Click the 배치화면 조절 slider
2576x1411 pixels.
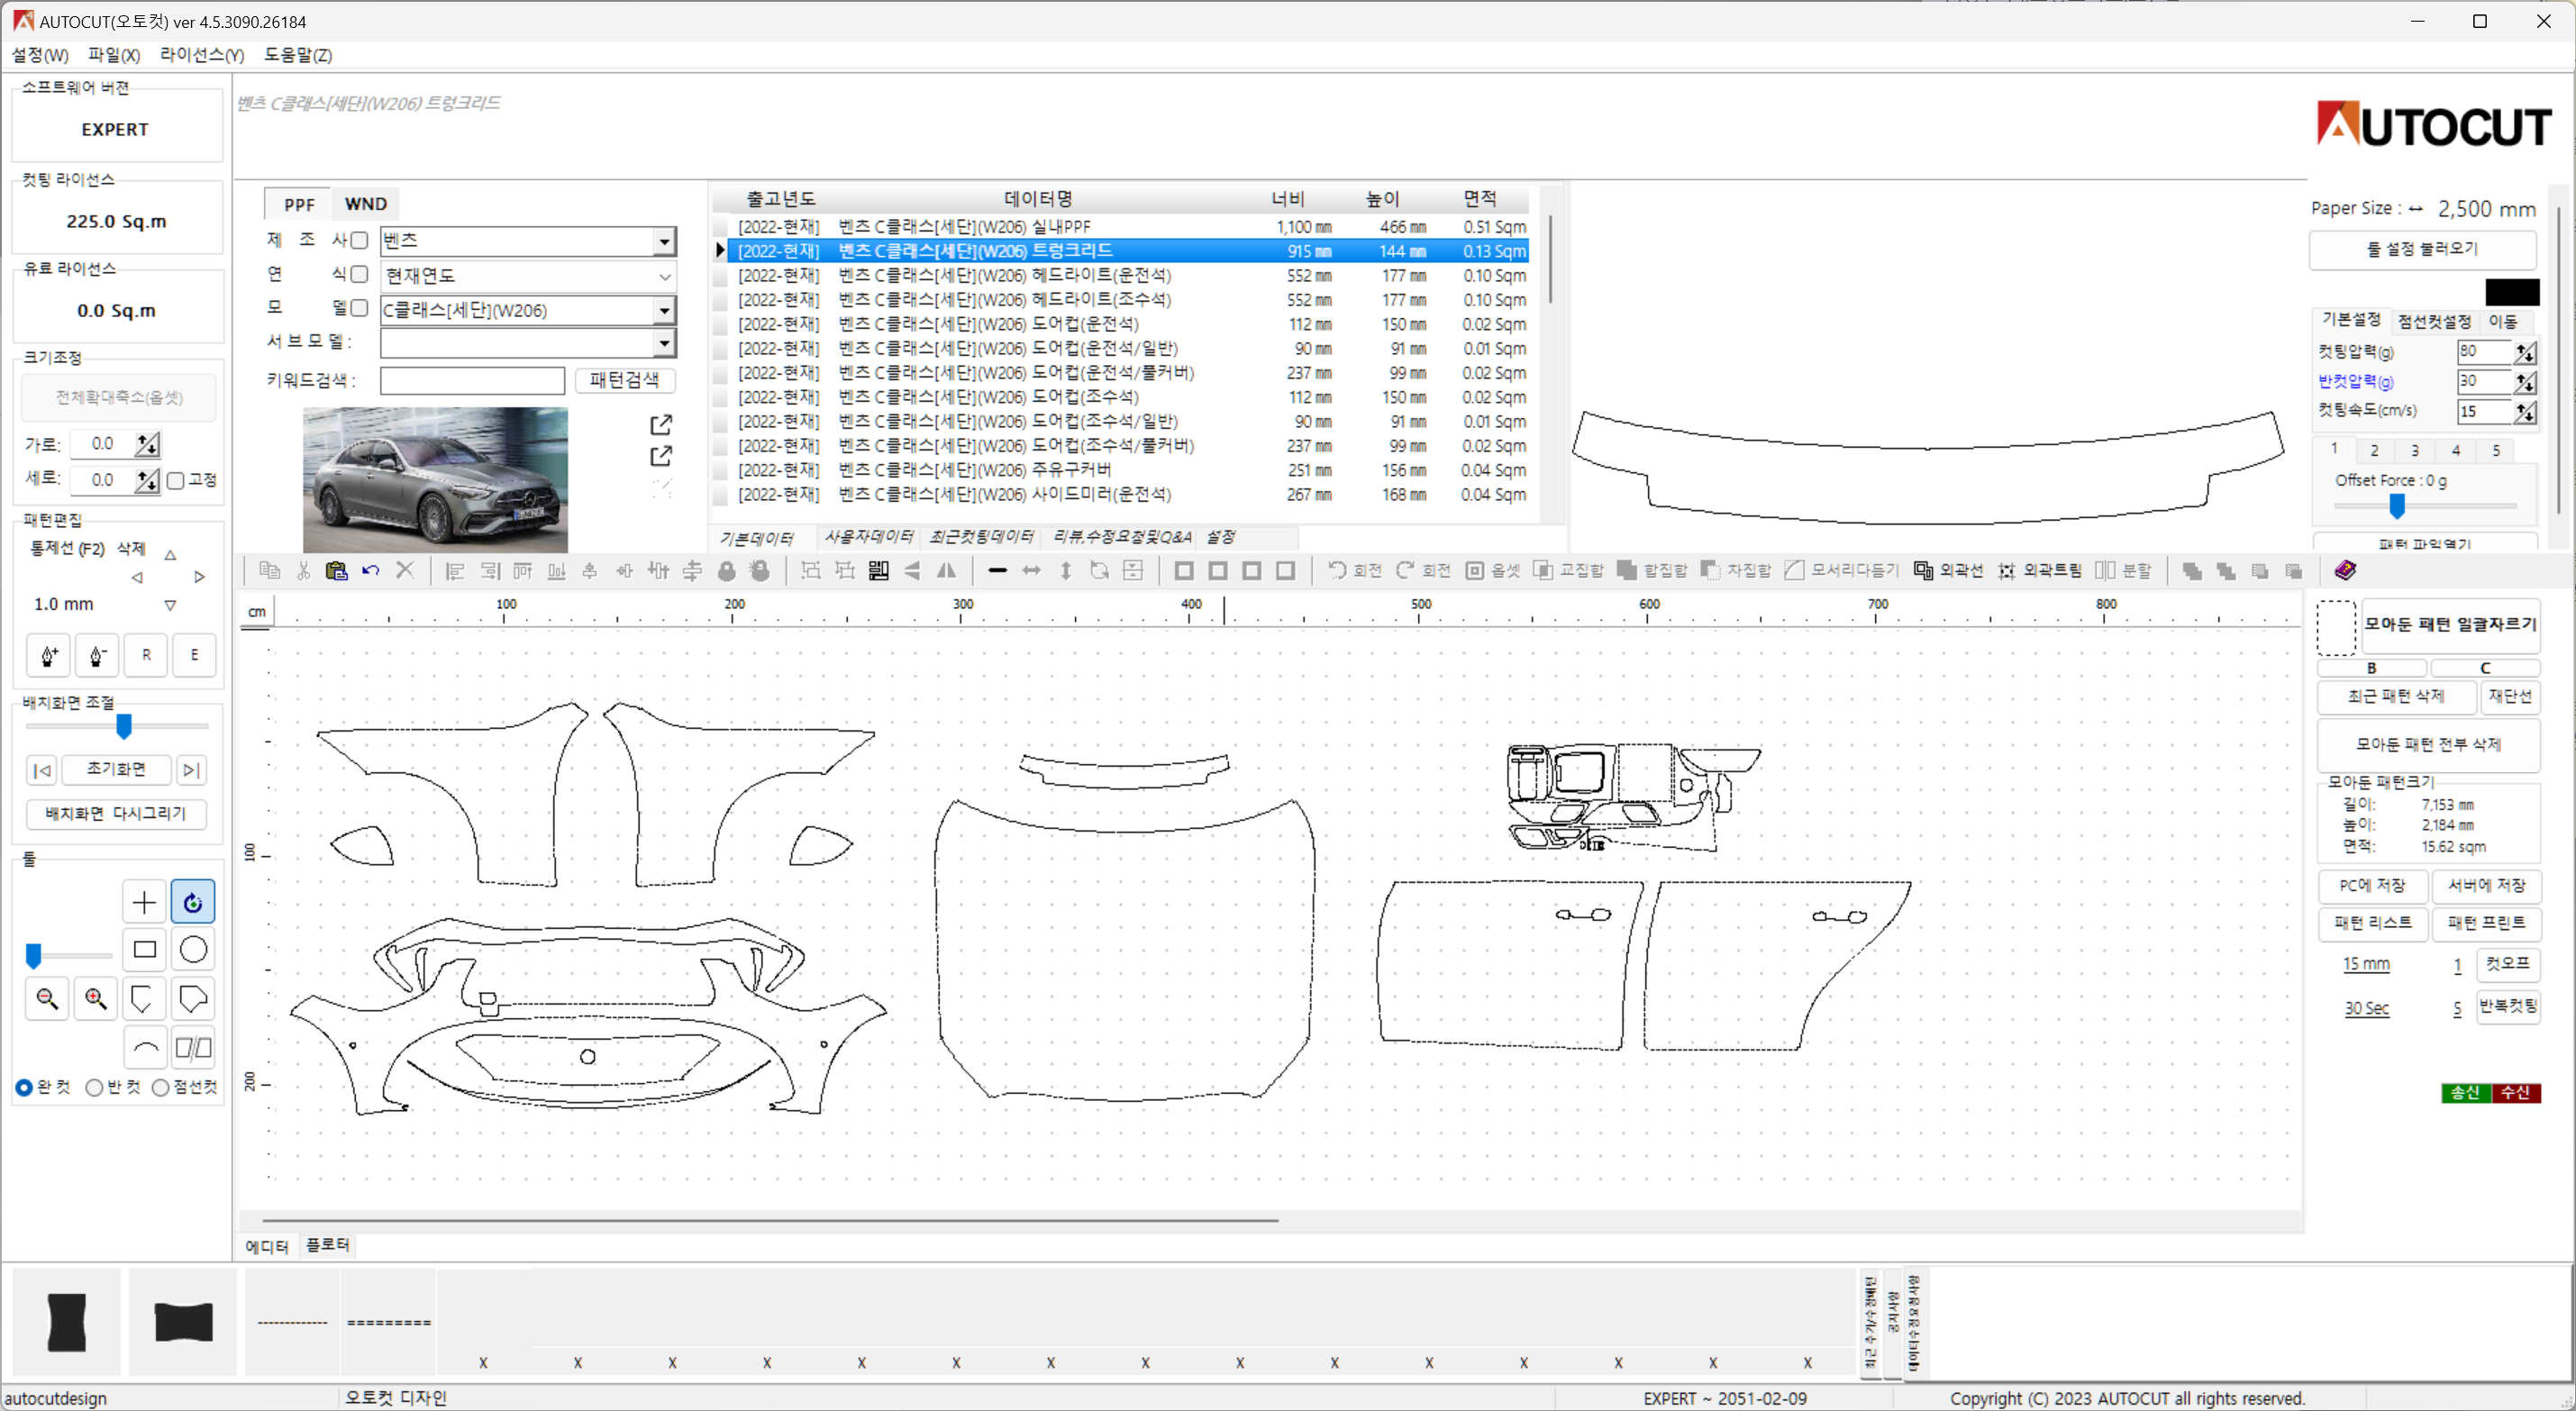pos(124,726)
